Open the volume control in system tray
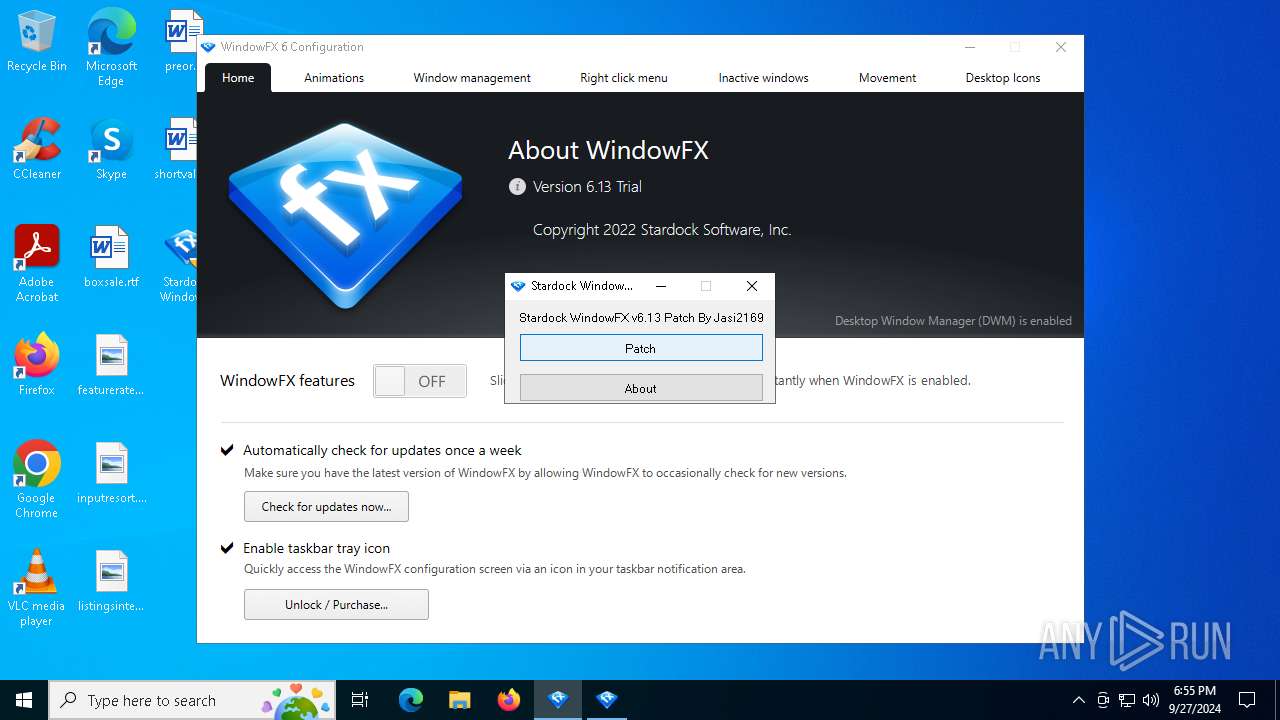 (1151, 700)
